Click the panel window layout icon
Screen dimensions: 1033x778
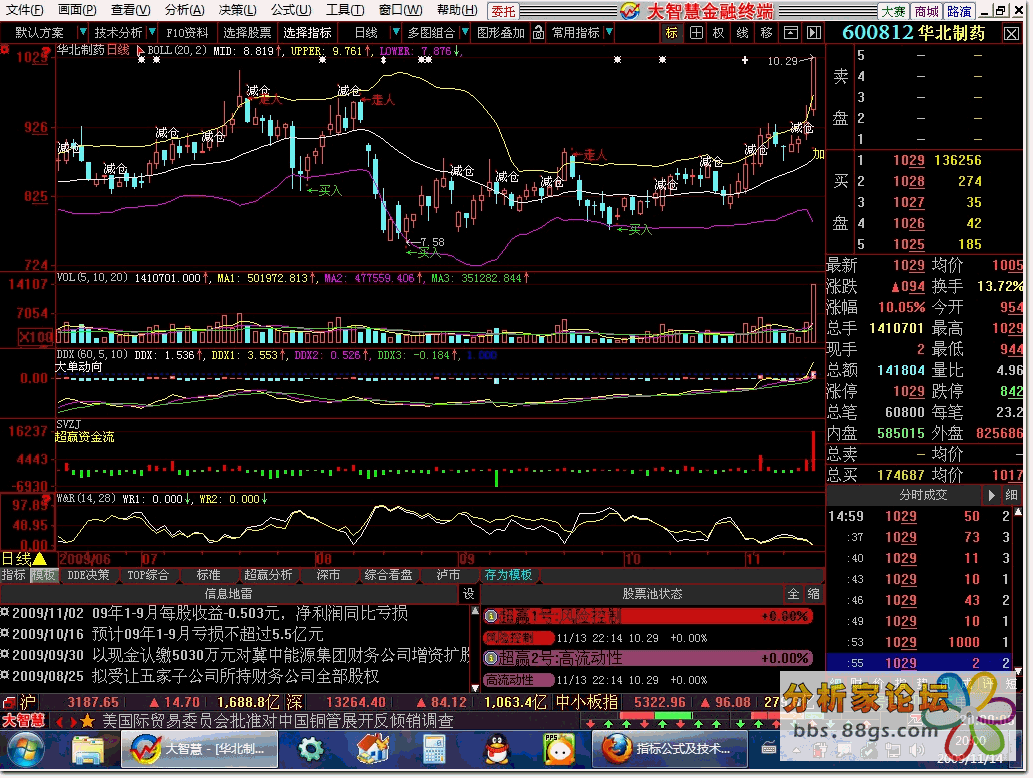(791, 33)
